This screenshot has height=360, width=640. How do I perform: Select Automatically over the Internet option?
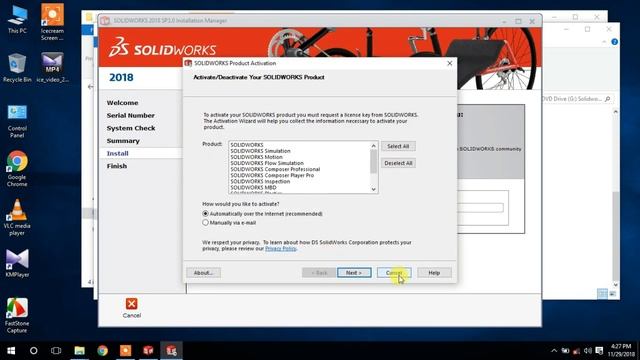[x=205, y=213]
